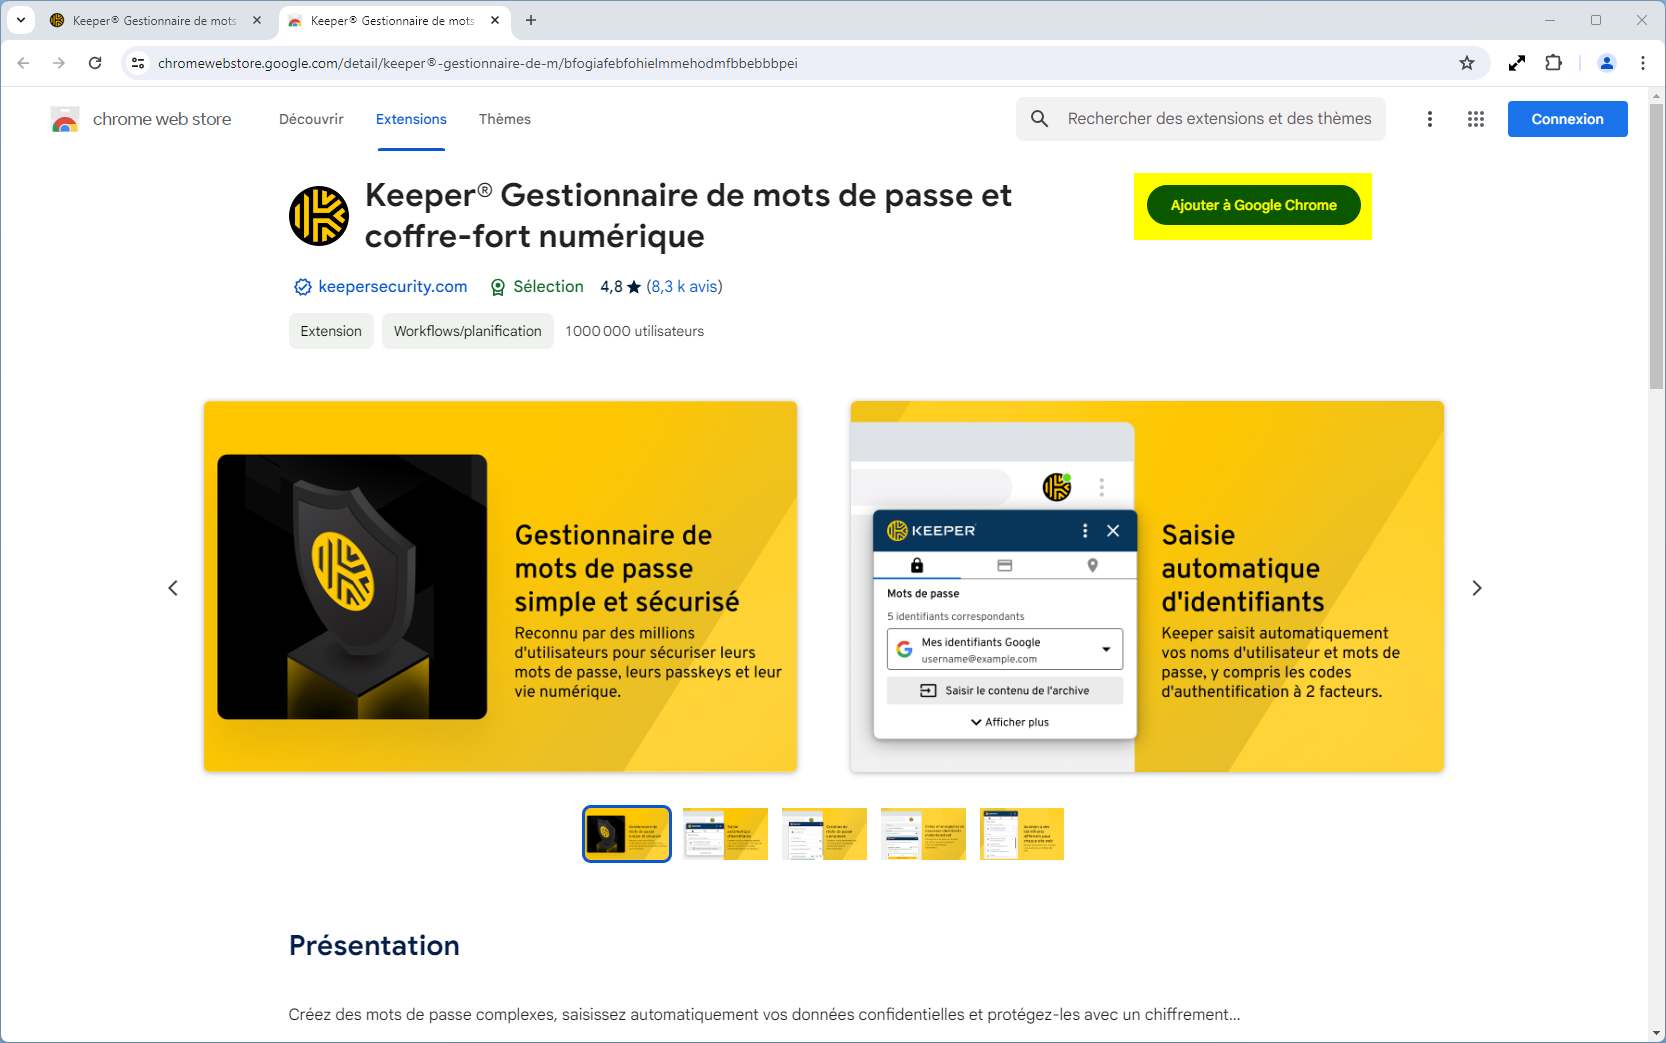Select the second screenshot thumbnail

(x=725, y=834)
